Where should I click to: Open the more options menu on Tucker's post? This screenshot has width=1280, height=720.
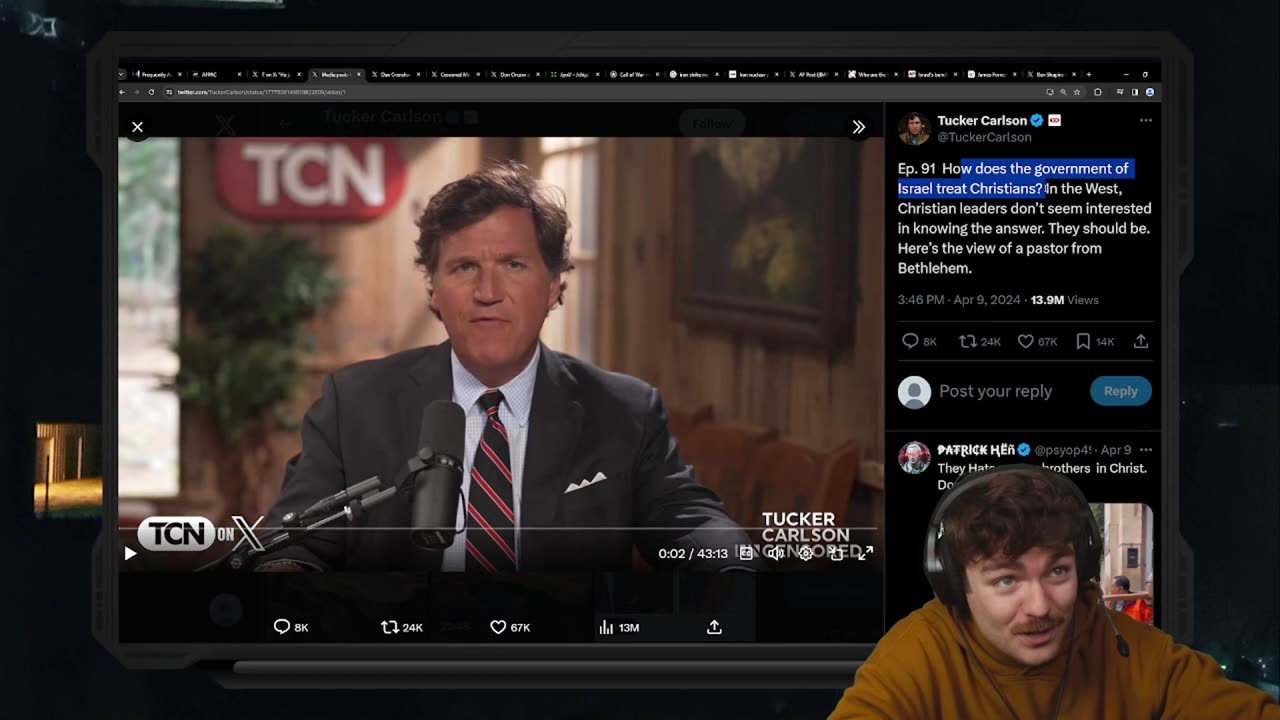click(1146, 120)
